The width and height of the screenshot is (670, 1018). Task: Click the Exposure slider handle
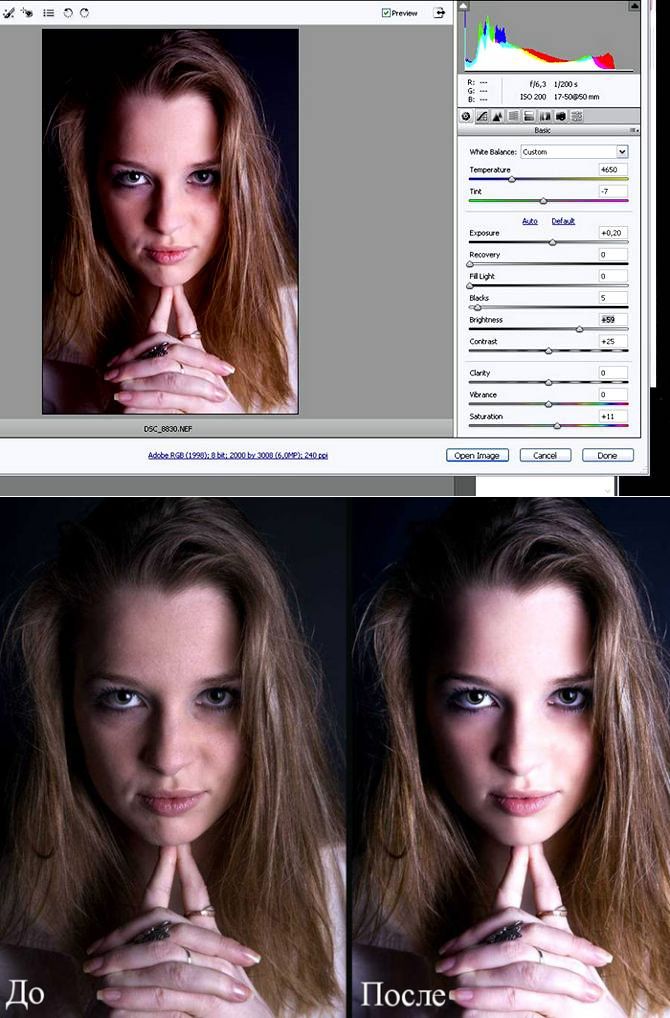click(552, 243)
